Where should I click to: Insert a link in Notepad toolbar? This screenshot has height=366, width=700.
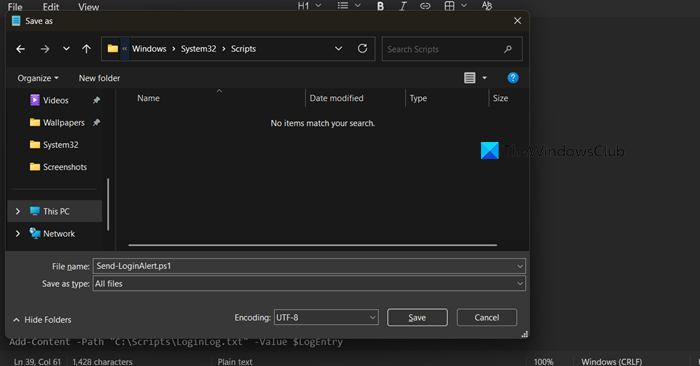425,6
